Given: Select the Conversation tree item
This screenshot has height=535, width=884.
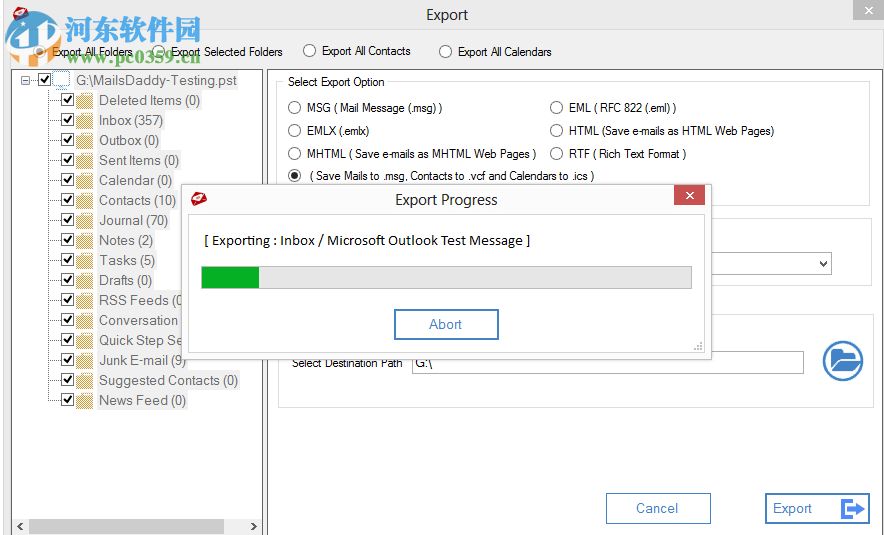Looking at the screenshot, I should (x=139, y=320).
